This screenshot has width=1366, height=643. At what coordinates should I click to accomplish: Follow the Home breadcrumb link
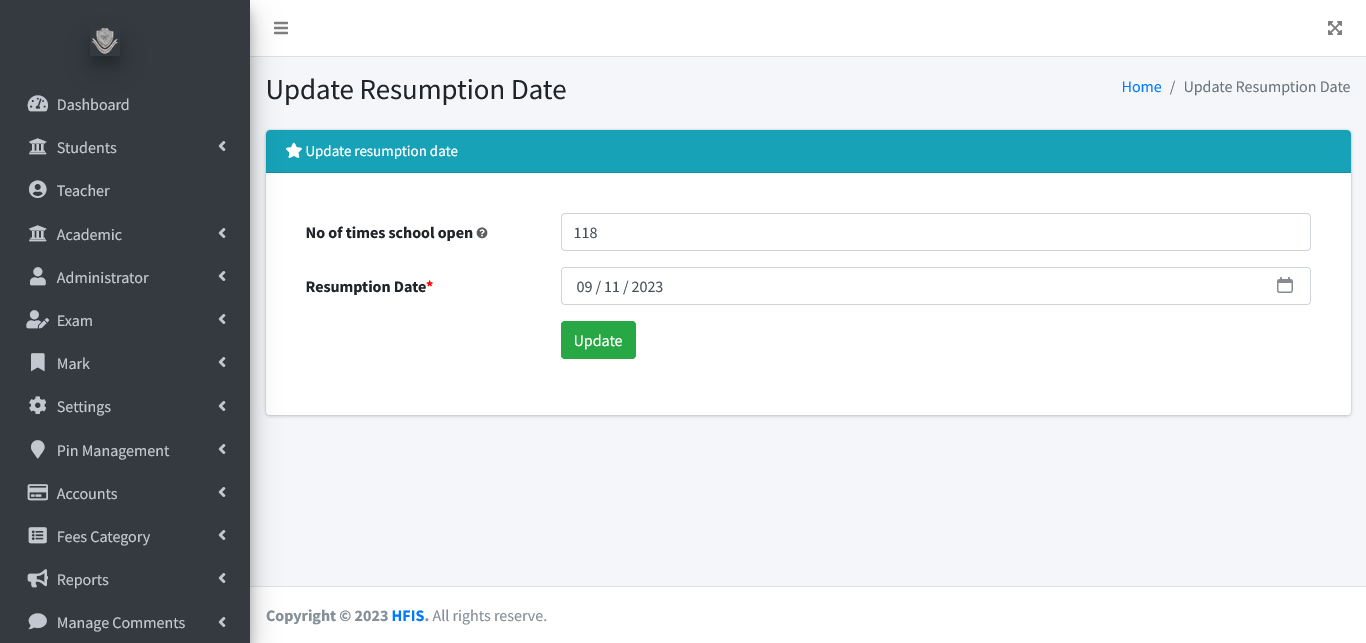coord(1141,87)
